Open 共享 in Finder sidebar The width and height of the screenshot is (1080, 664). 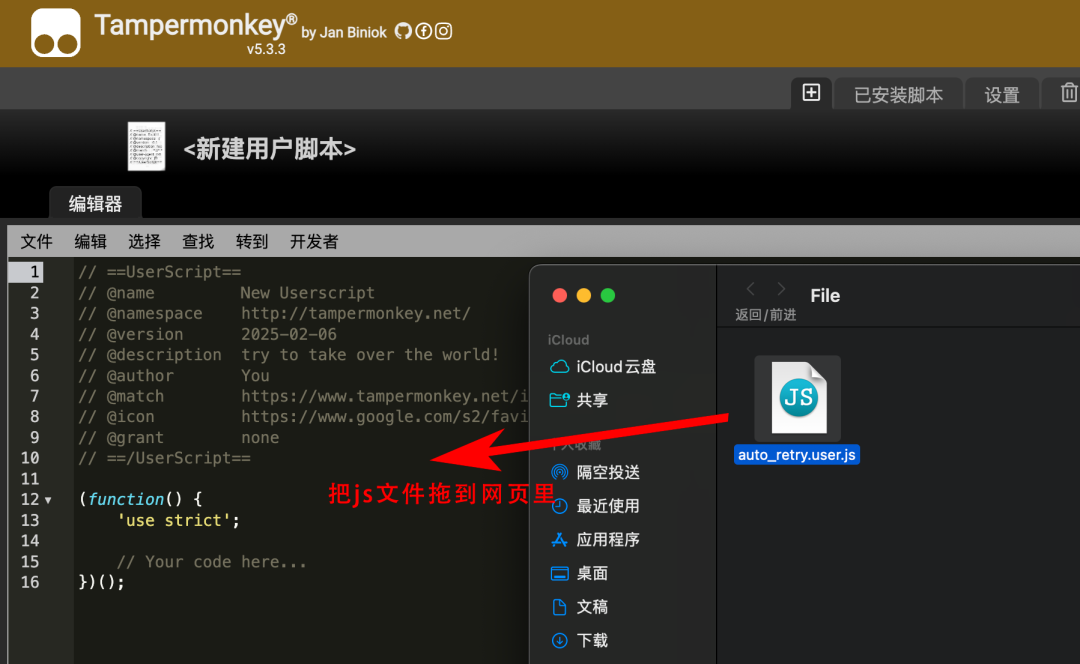[x=579, y=400]
